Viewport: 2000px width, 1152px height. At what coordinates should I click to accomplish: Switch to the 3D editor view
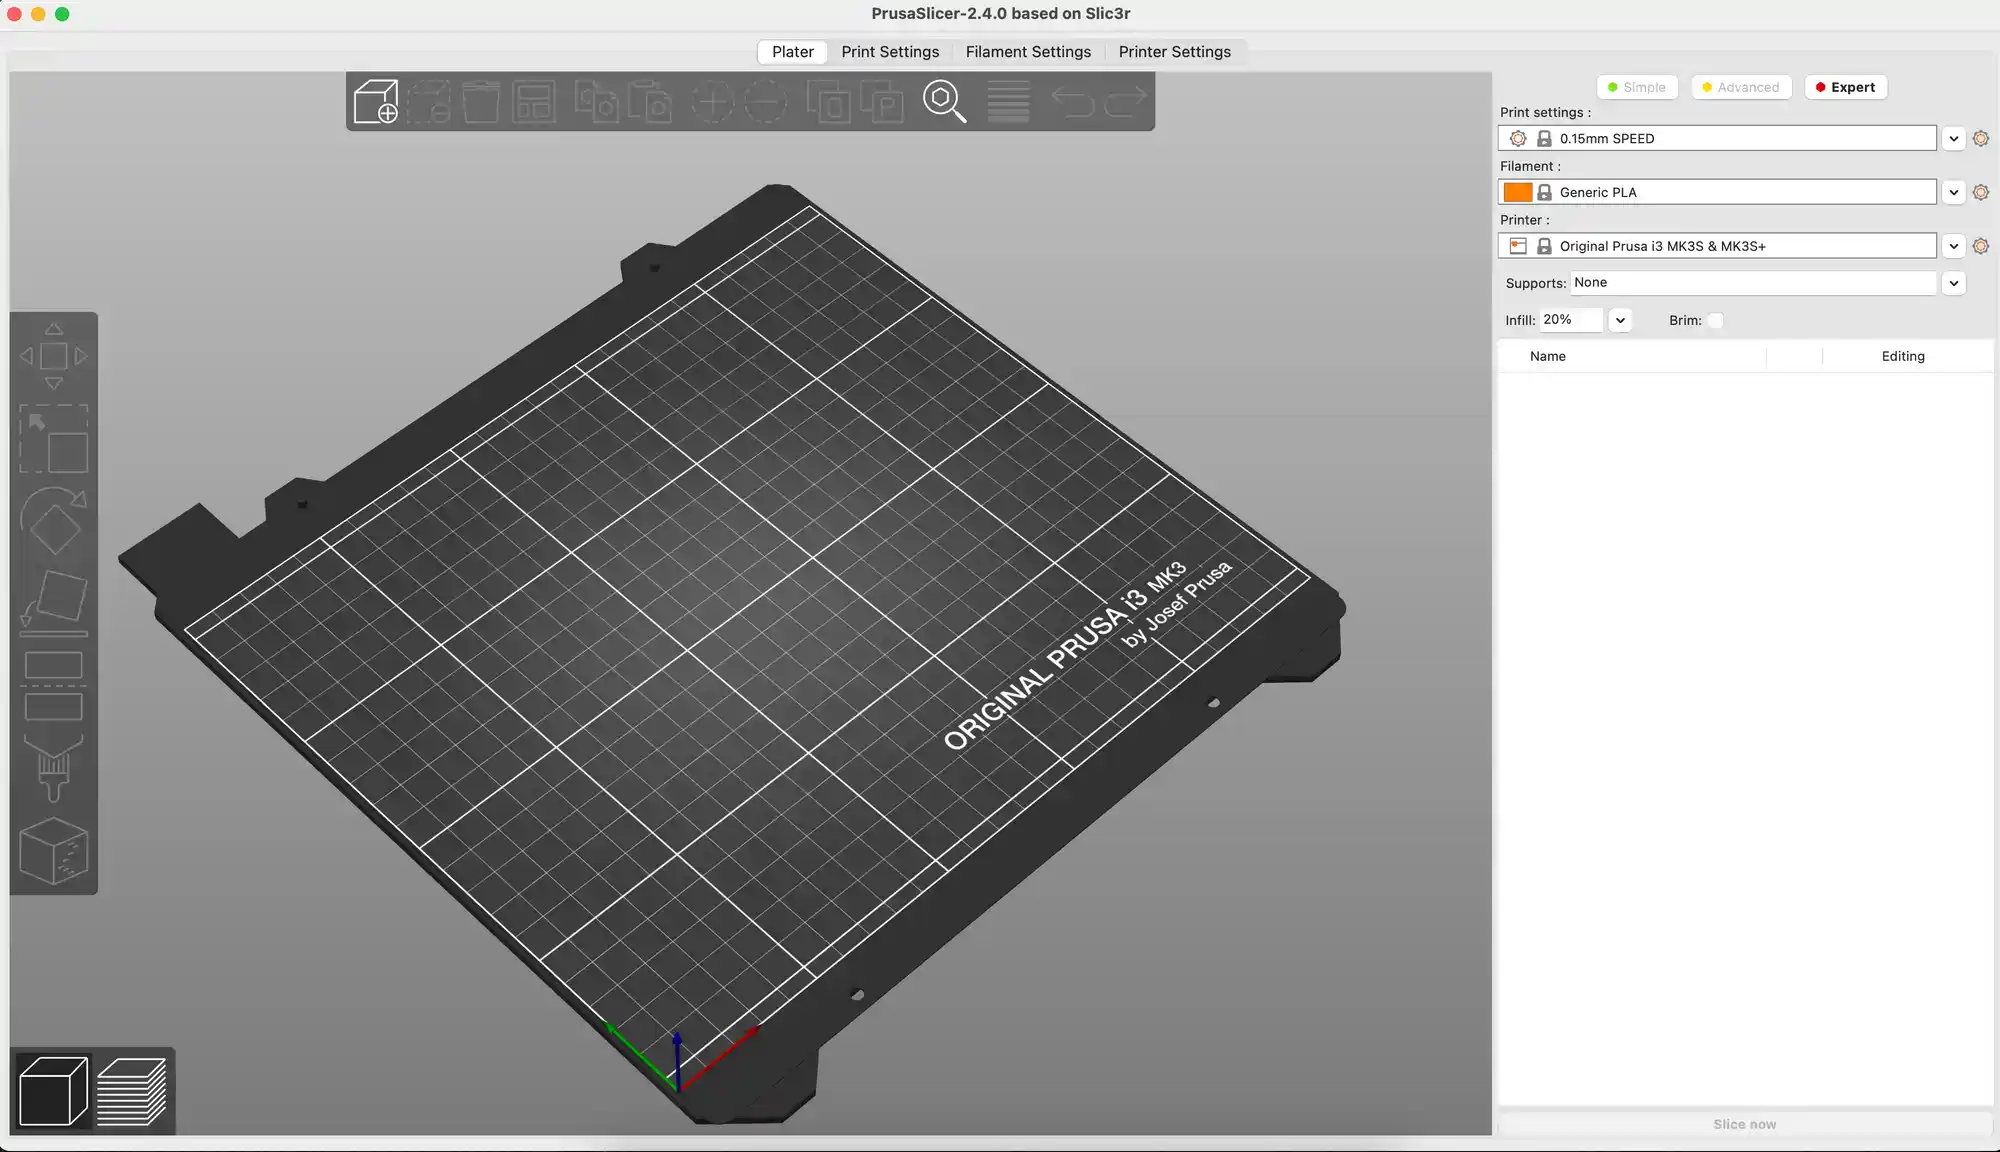[x=54, y=1091]
